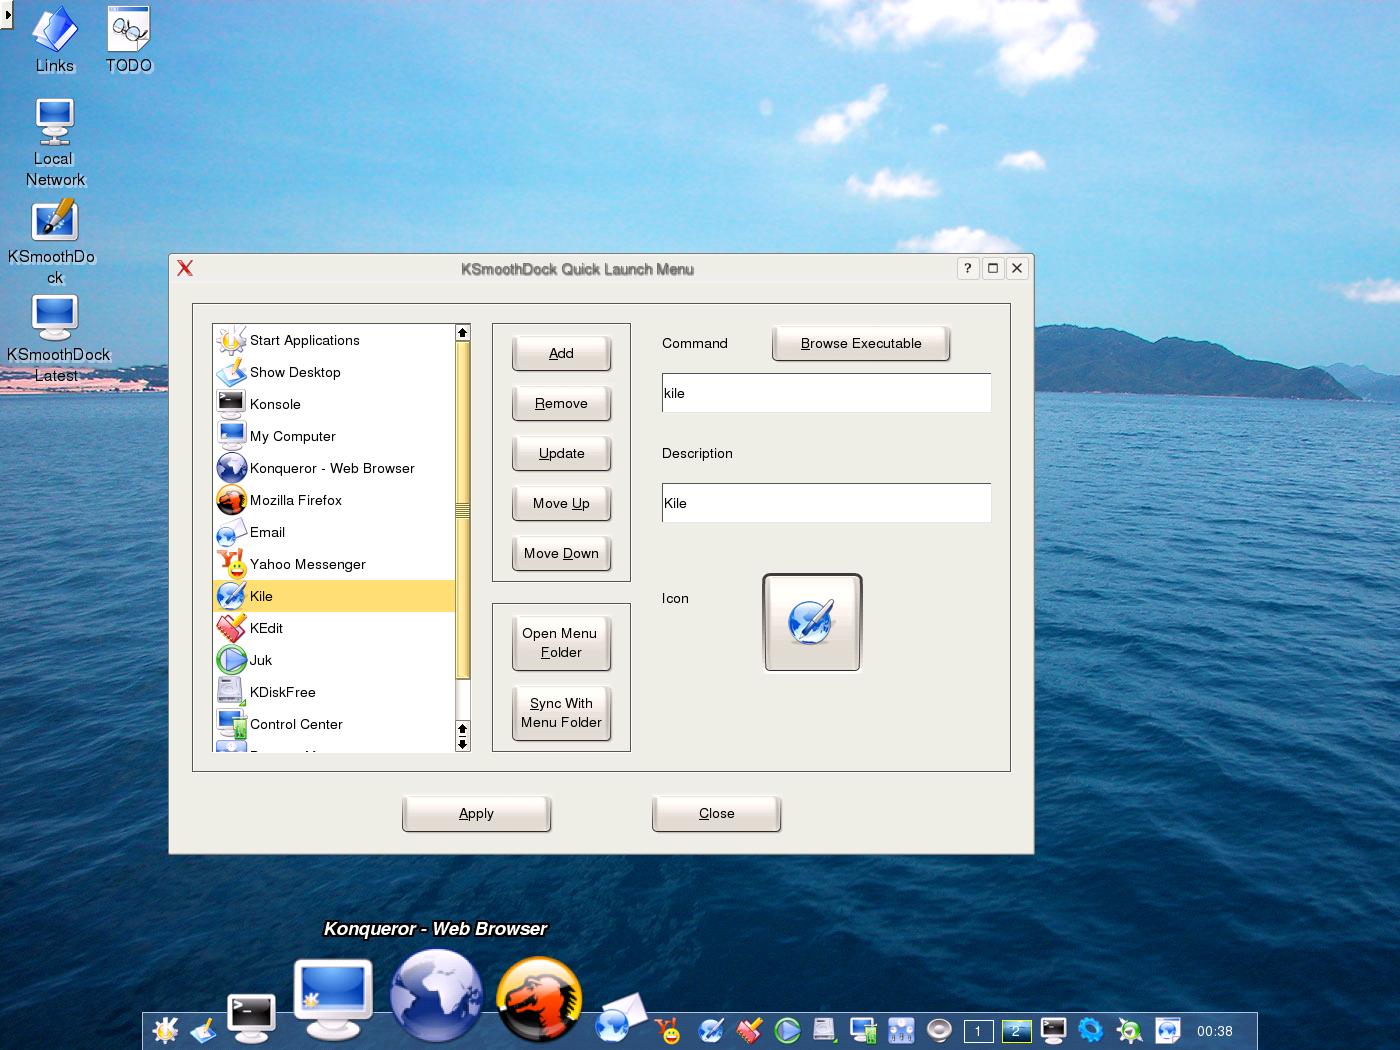Click the list scrollbar up arrow
The height and width of the screenshot is (1050, 1400).
pyautogui.click(x=462, y=332)
